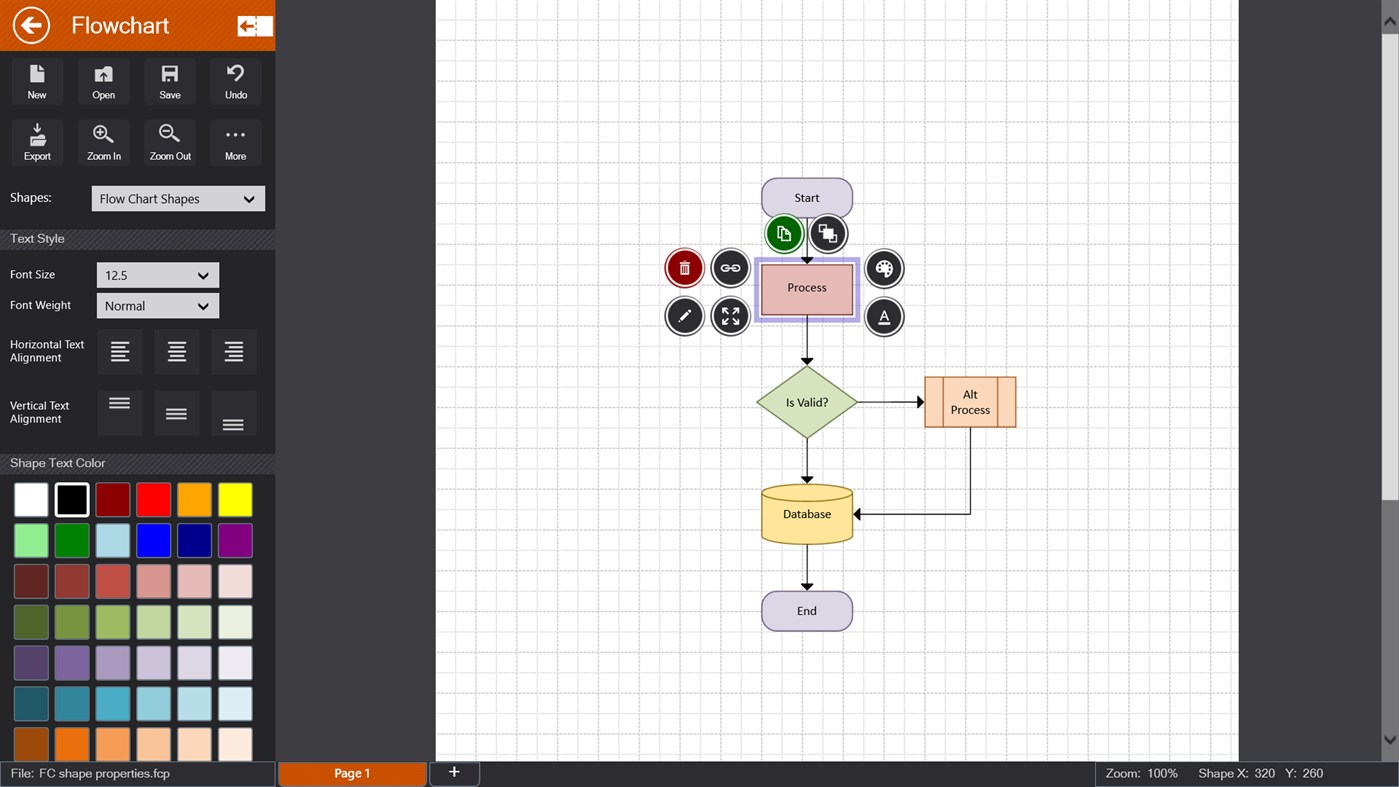
Task: Select the edit pencil icon for Process
Action: click(684, 316)
